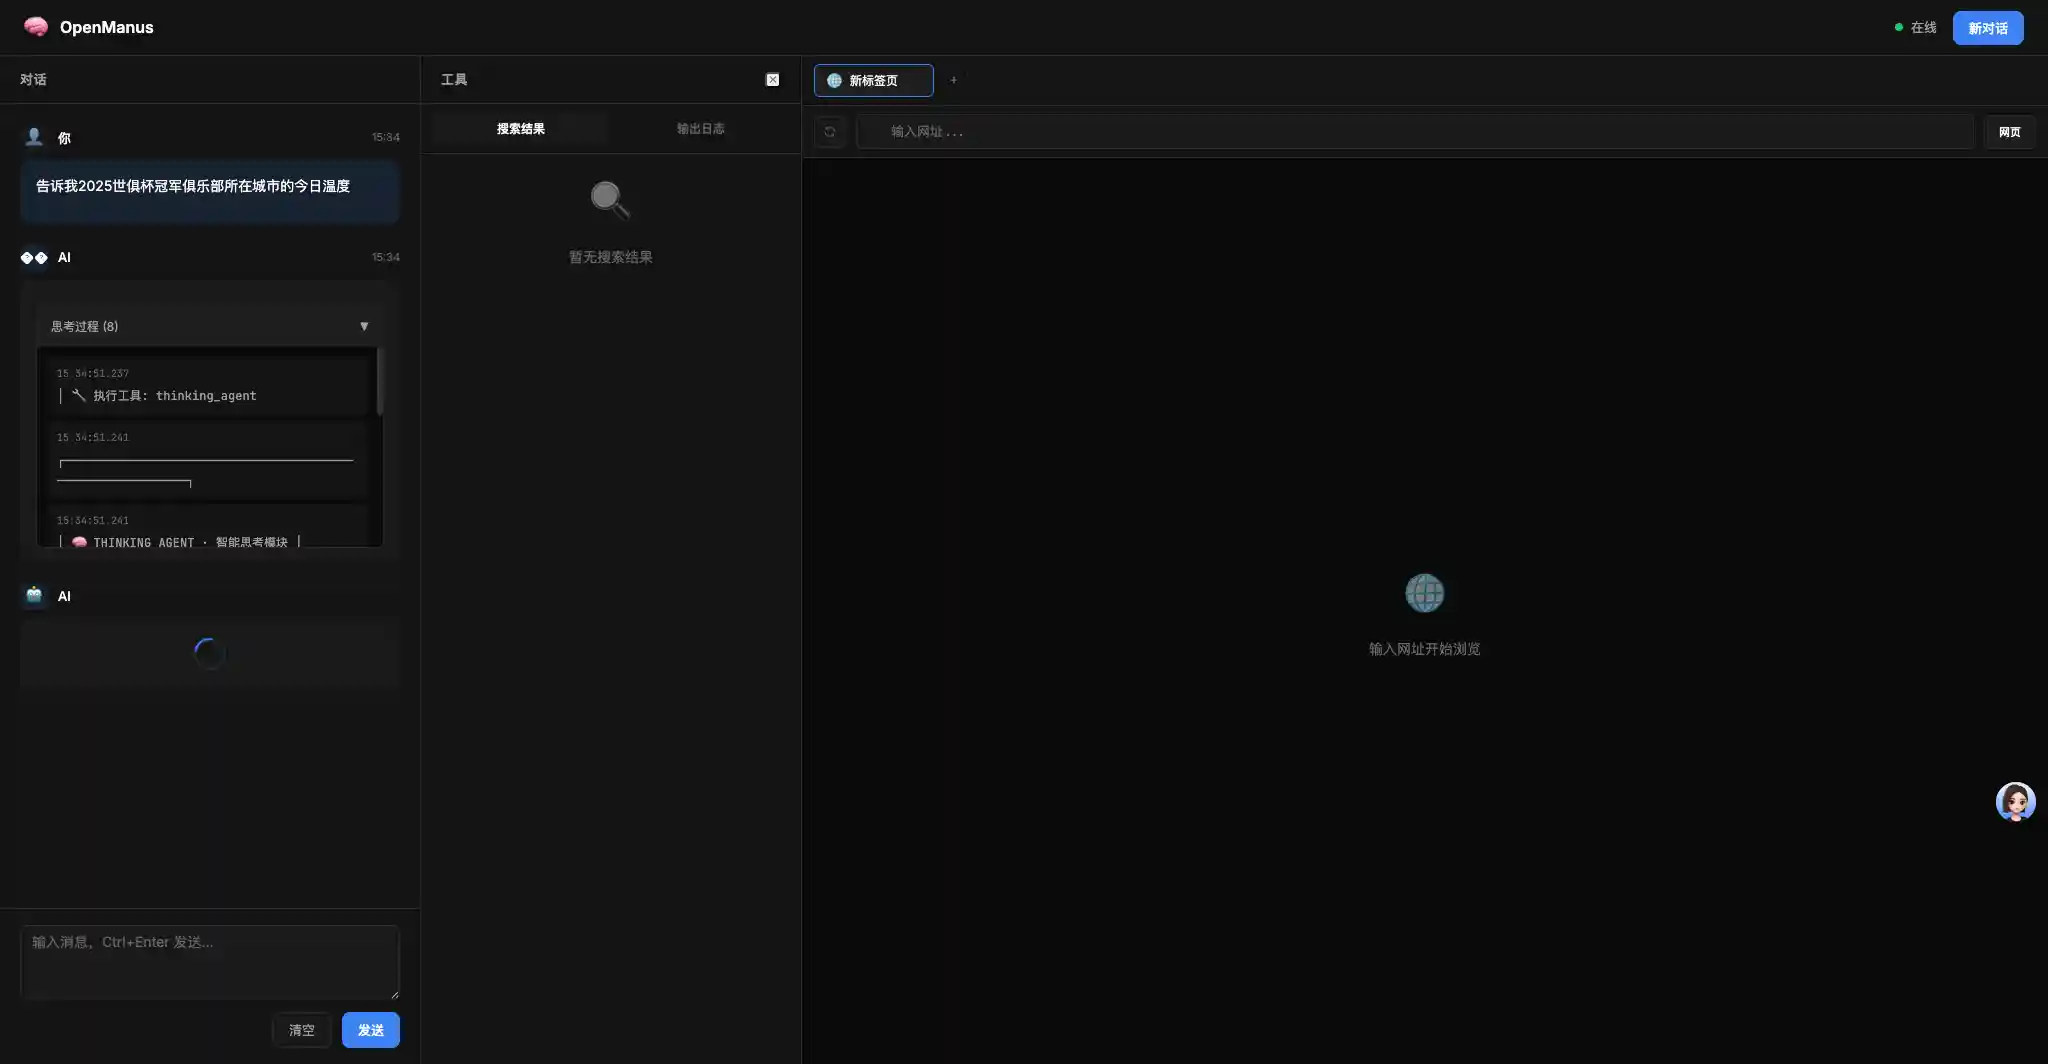This screenshot has height=1064, width=2048.
Task: Click the user avatar next to 你
Action: tap(33, 137)
